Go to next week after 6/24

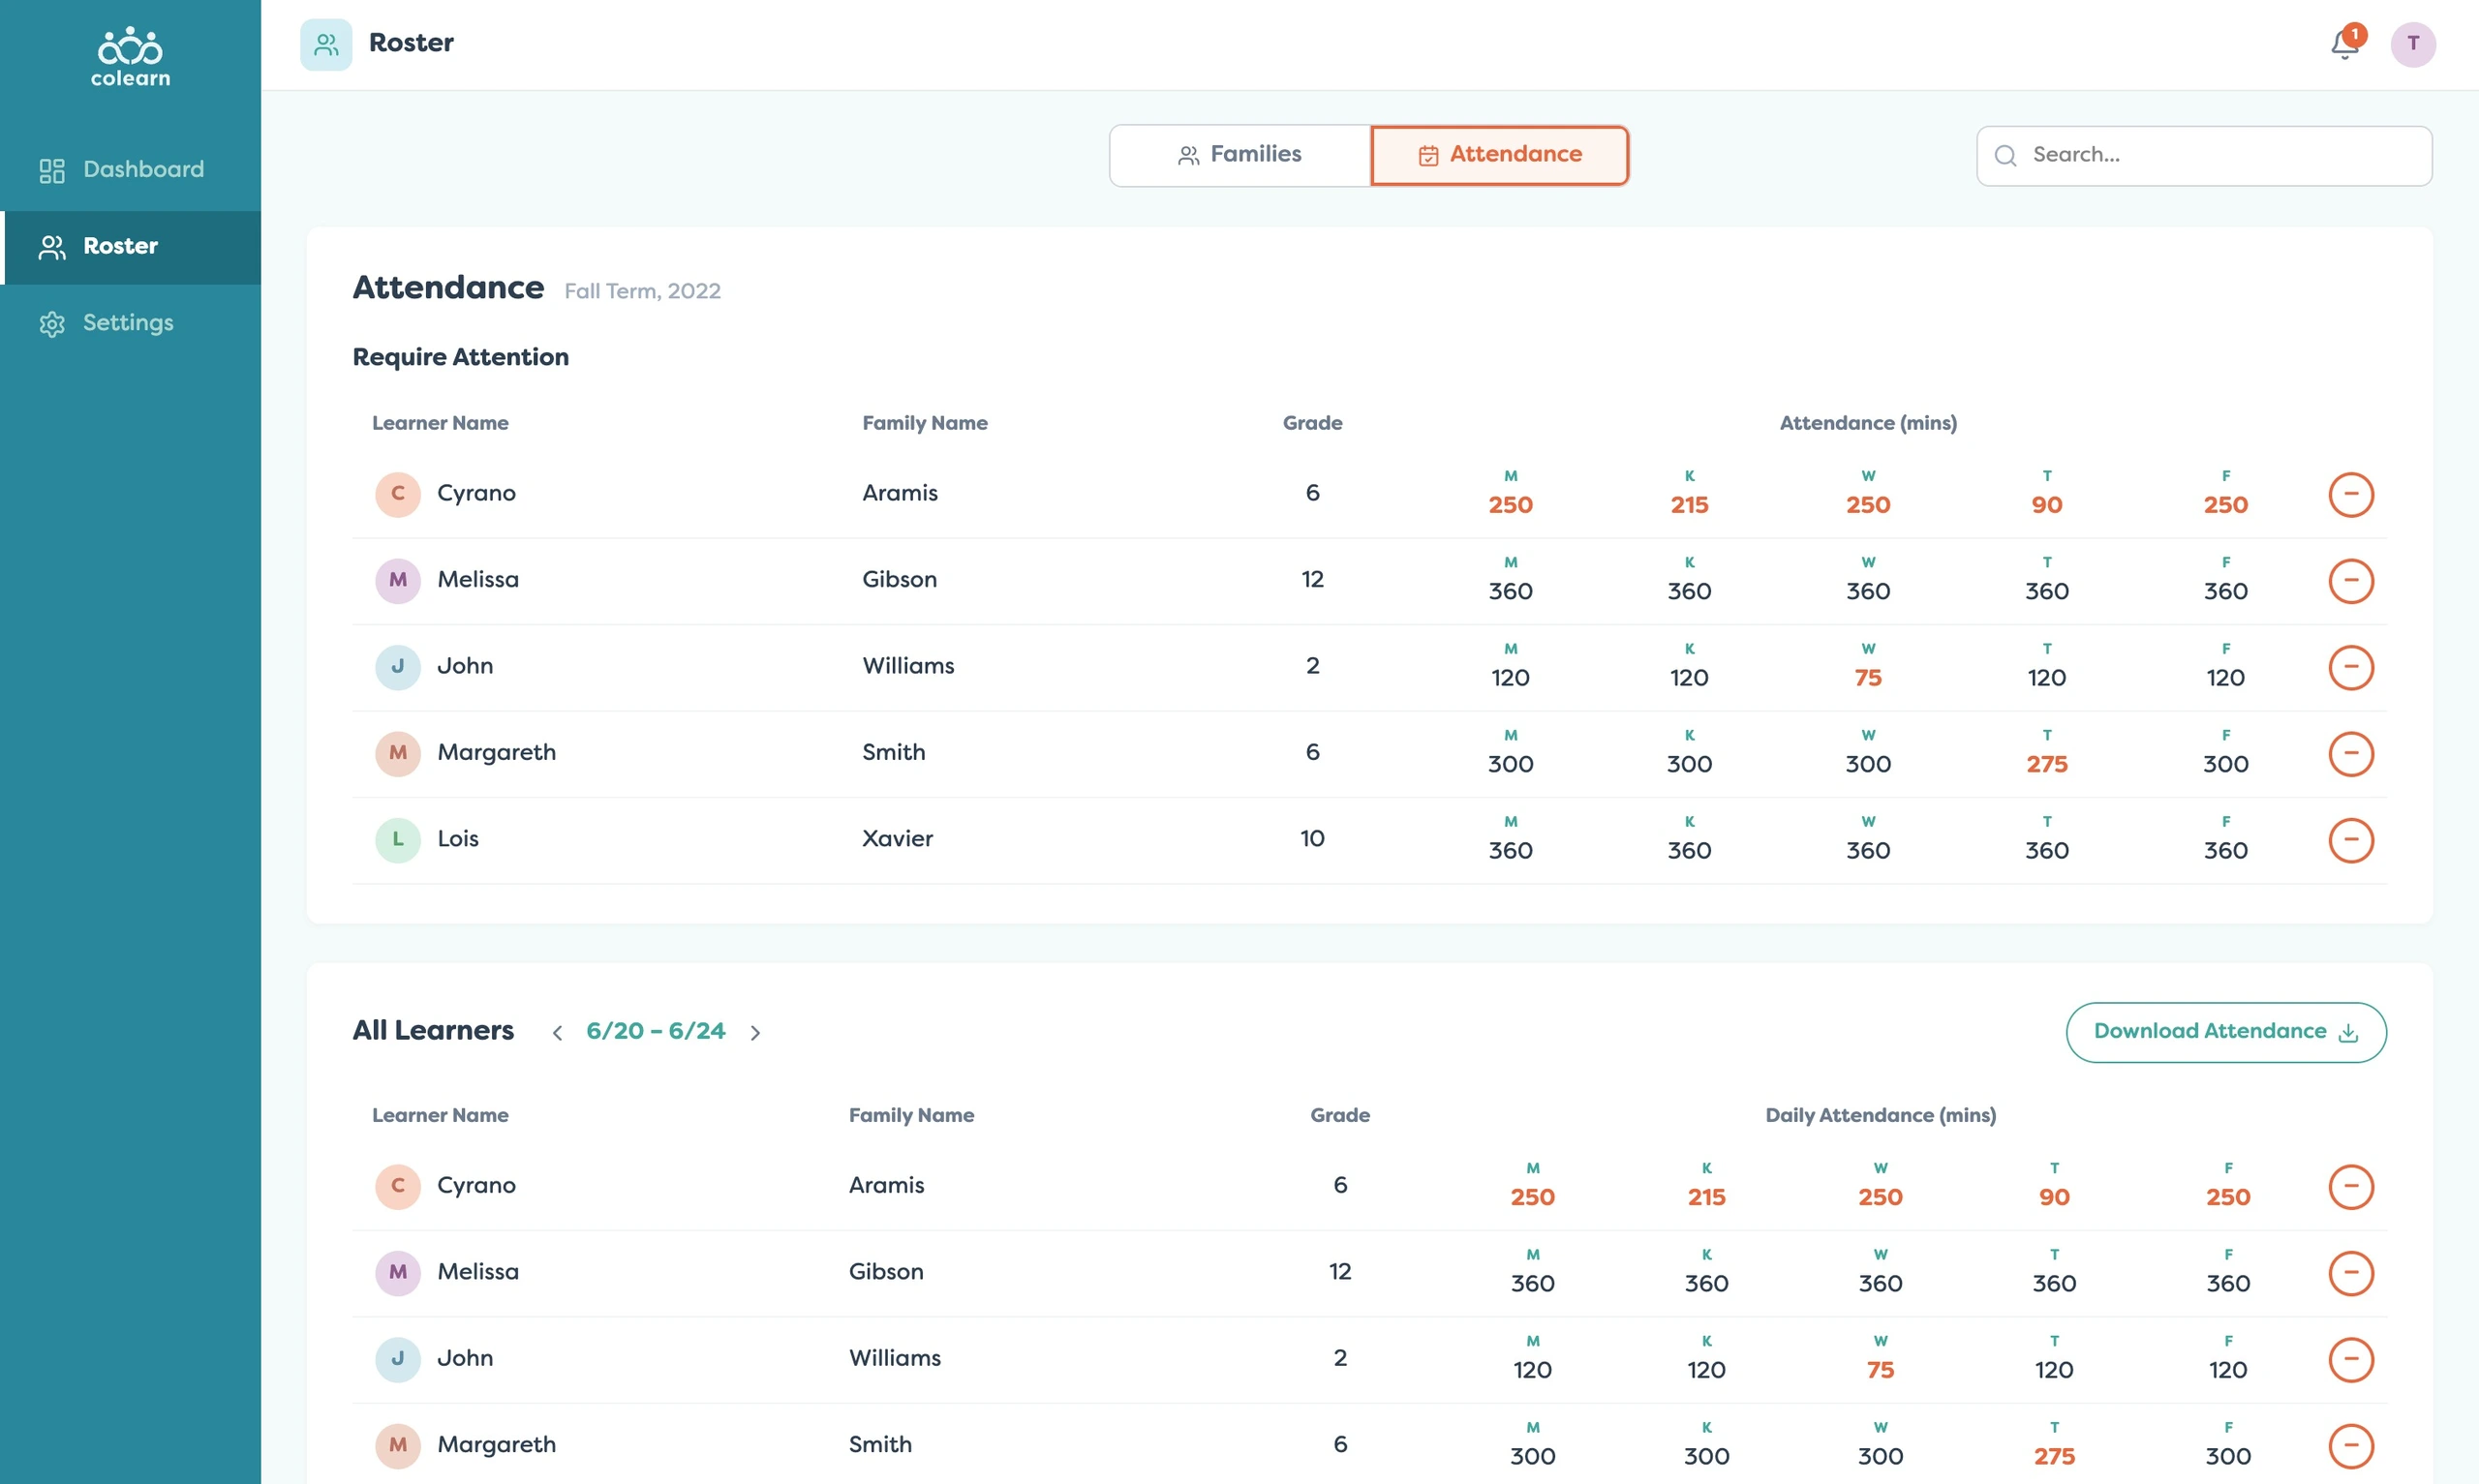pyautogui.click(x=755, y=1032)
